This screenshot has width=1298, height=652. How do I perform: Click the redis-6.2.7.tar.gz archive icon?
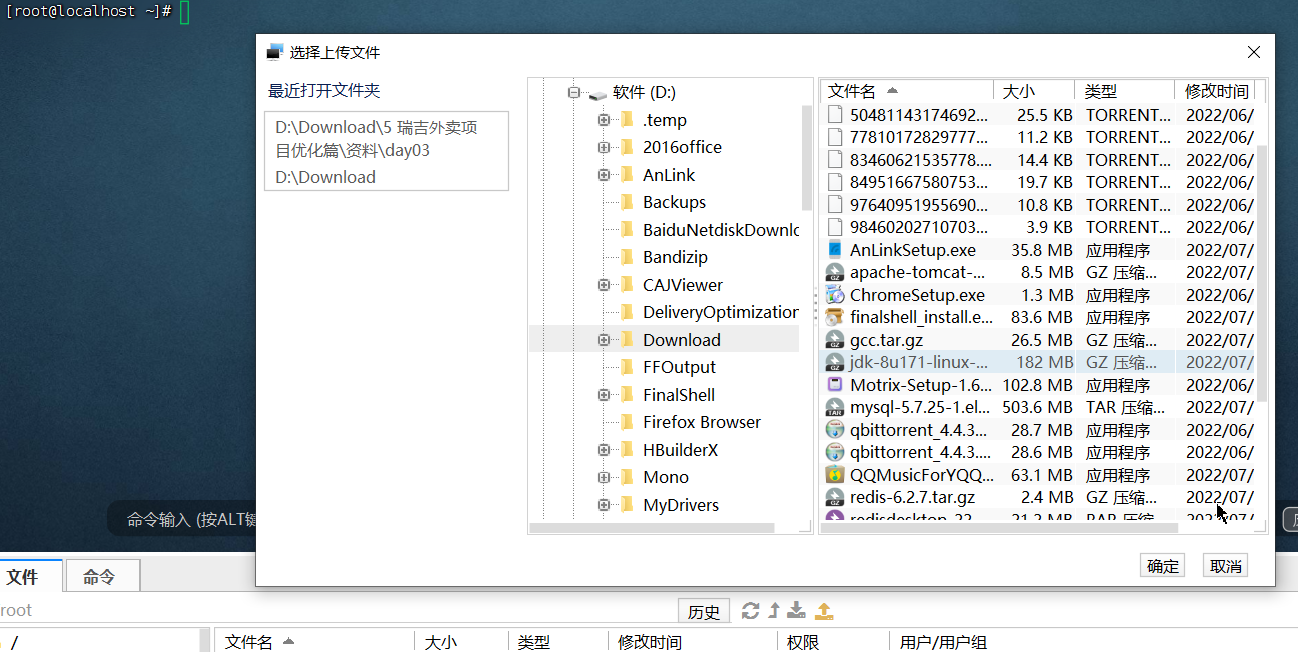pos(835,497)
